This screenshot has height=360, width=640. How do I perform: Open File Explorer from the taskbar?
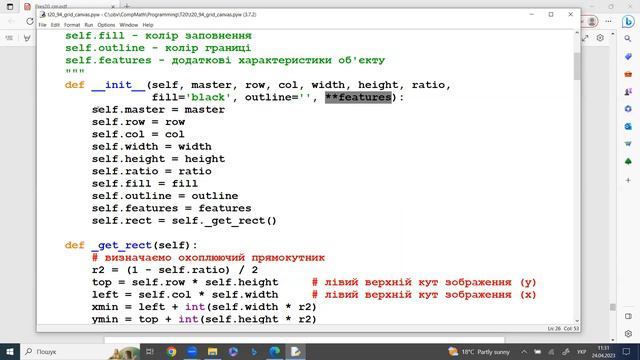click(212, 351)
